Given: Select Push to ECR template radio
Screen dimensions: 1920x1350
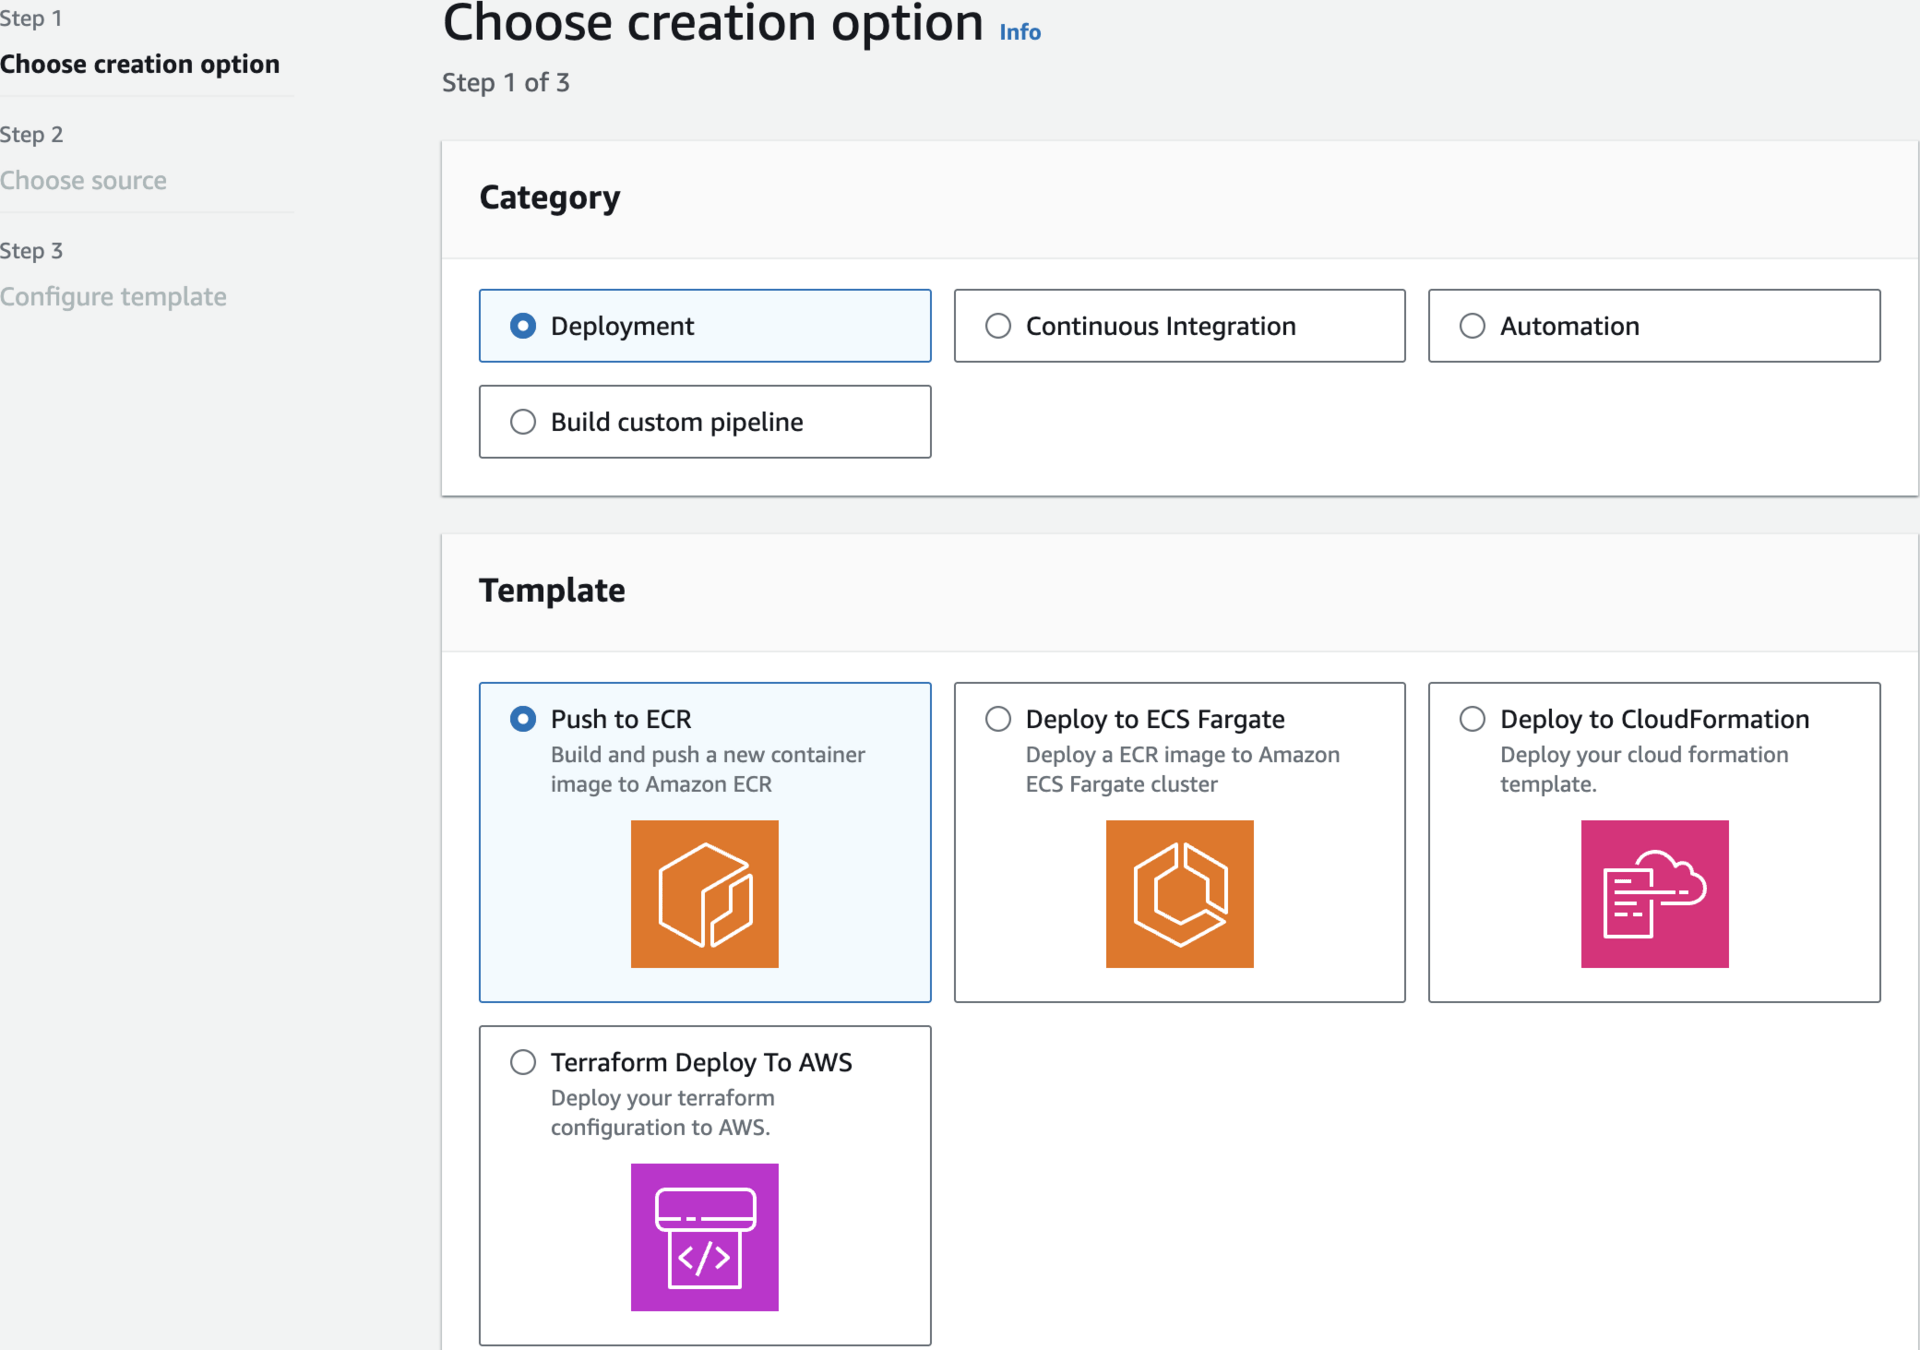Looking at the screenshot, I should click(x=523, y=719).
